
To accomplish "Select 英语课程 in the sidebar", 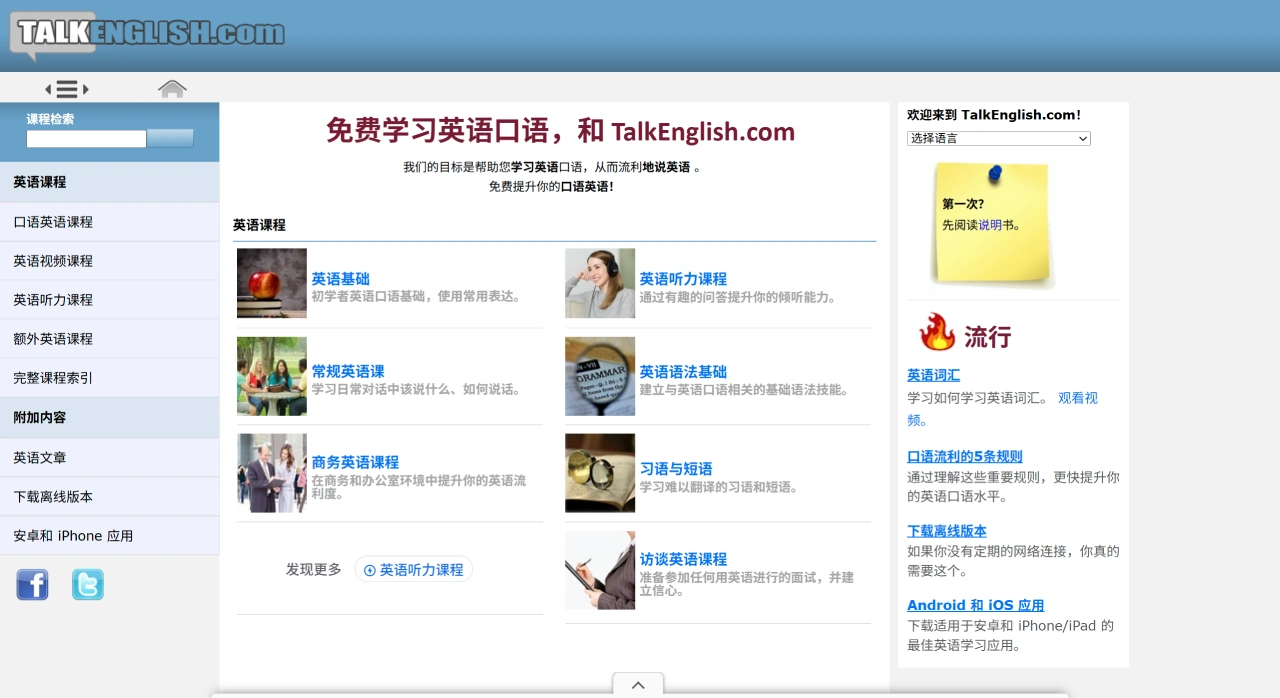I will 39,182.
